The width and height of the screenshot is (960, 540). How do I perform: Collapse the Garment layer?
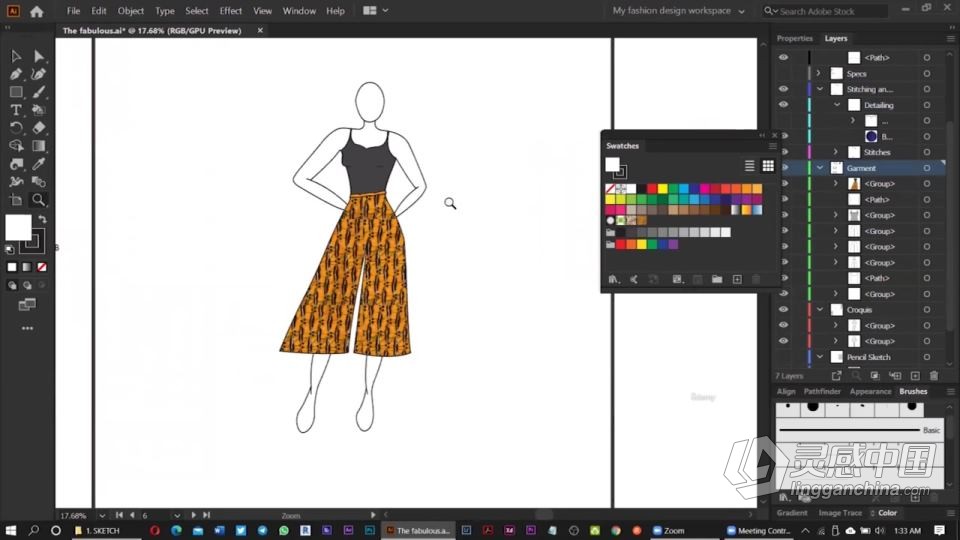pyautogui.click(x=820, y=168)
